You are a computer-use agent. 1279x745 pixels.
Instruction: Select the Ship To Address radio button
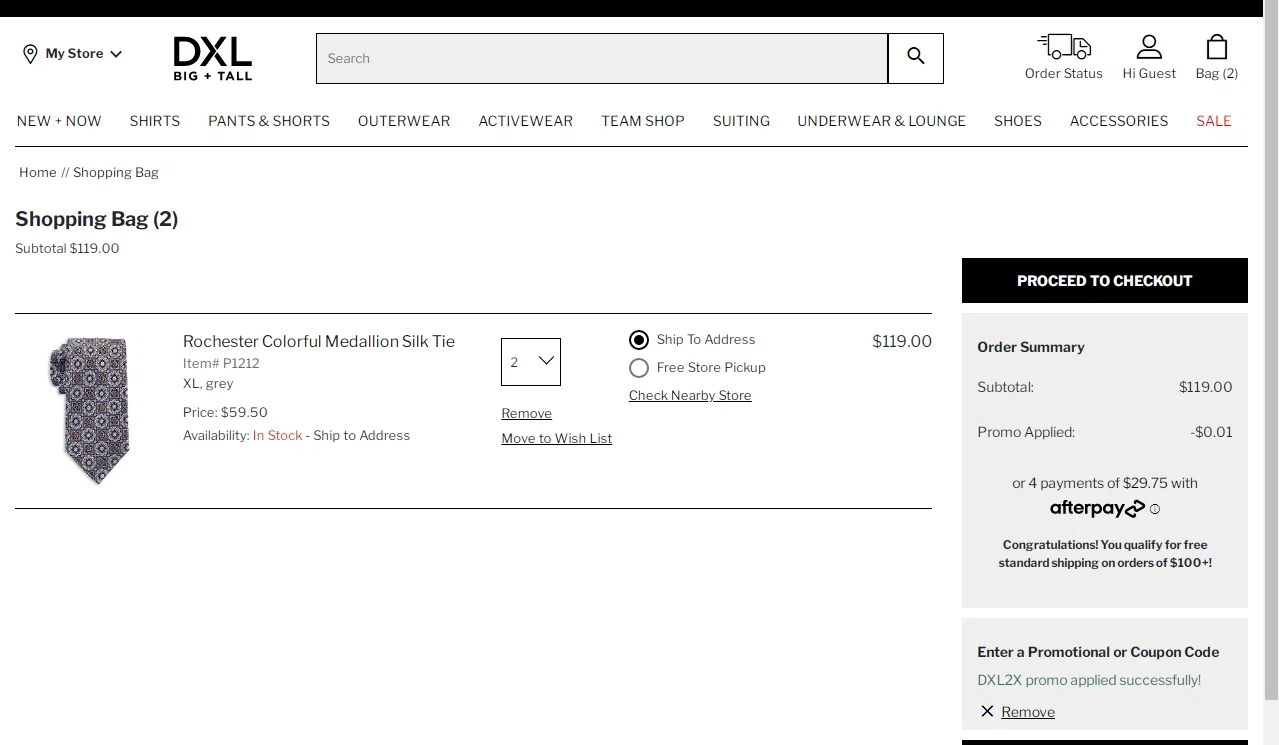pyautogui.click(x=639, y=340)
